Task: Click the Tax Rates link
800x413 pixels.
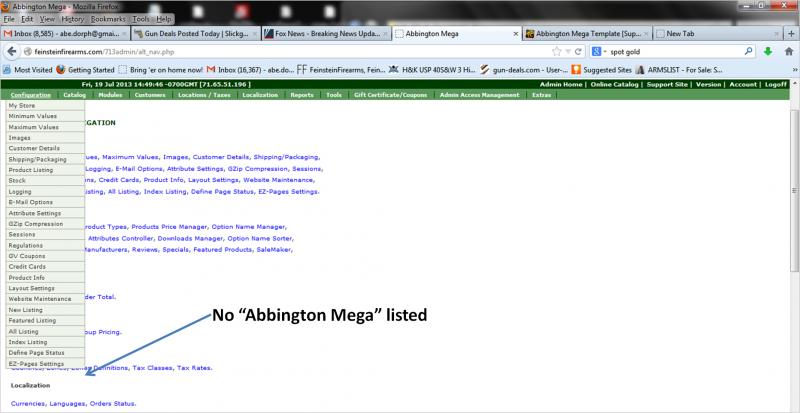Action: 194,368
